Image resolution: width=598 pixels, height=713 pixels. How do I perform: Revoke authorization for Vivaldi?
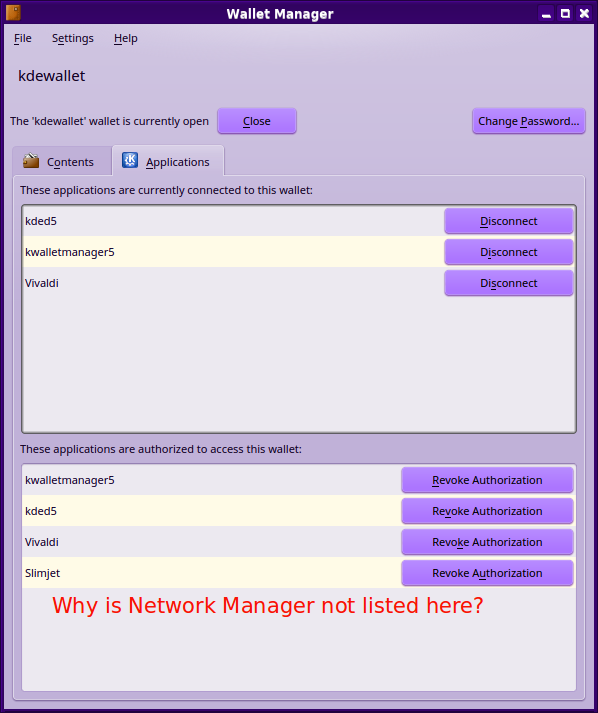coord(487,542)
